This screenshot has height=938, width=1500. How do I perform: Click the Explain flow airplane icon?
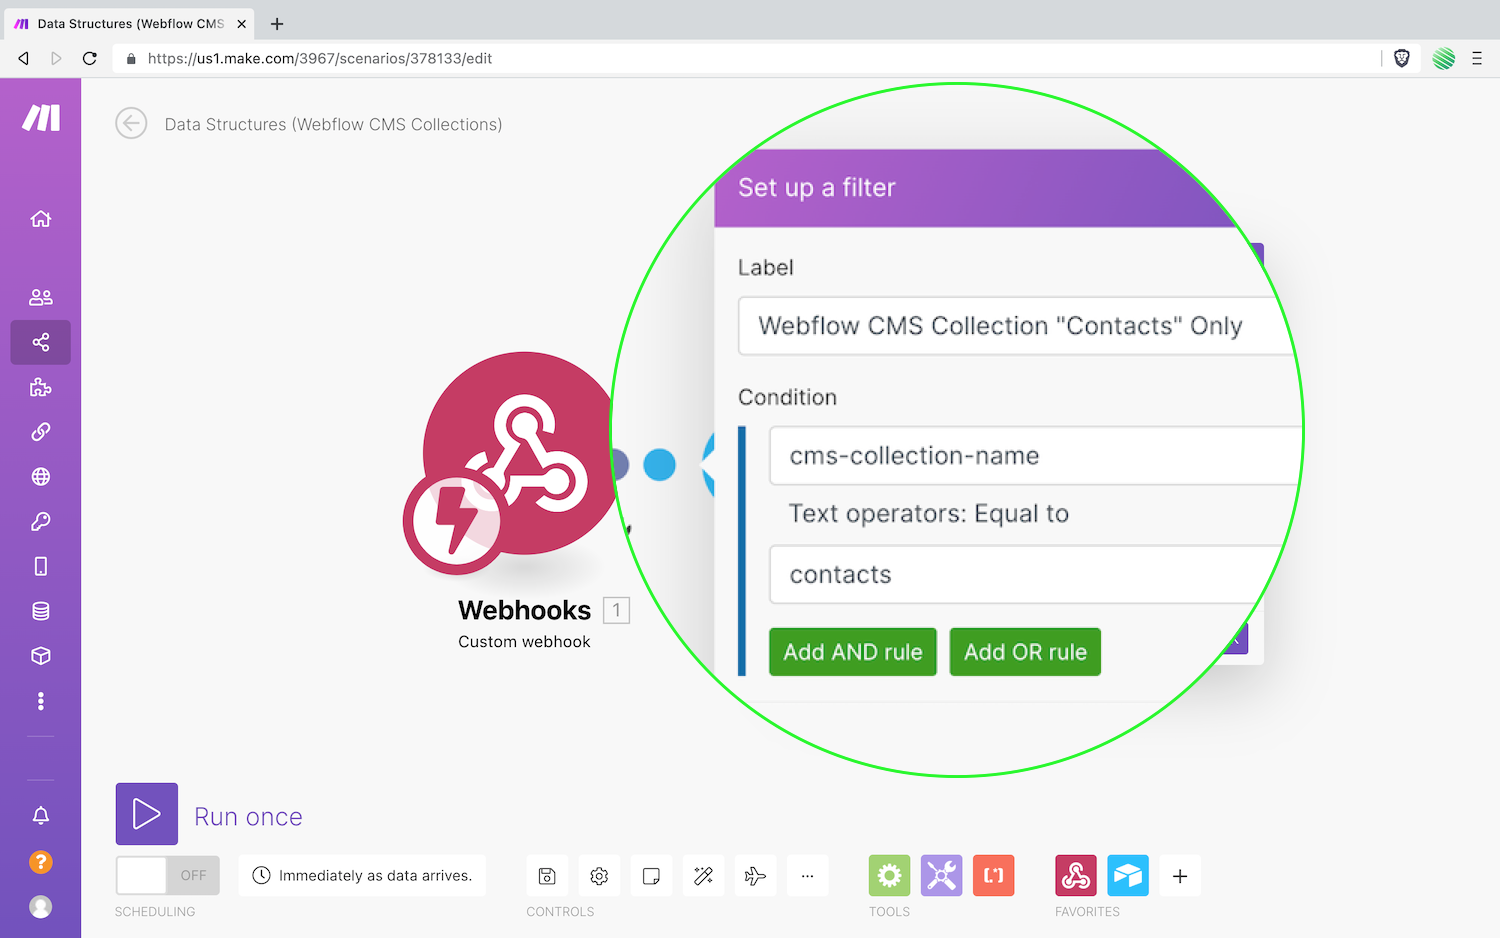click(755, 876)
